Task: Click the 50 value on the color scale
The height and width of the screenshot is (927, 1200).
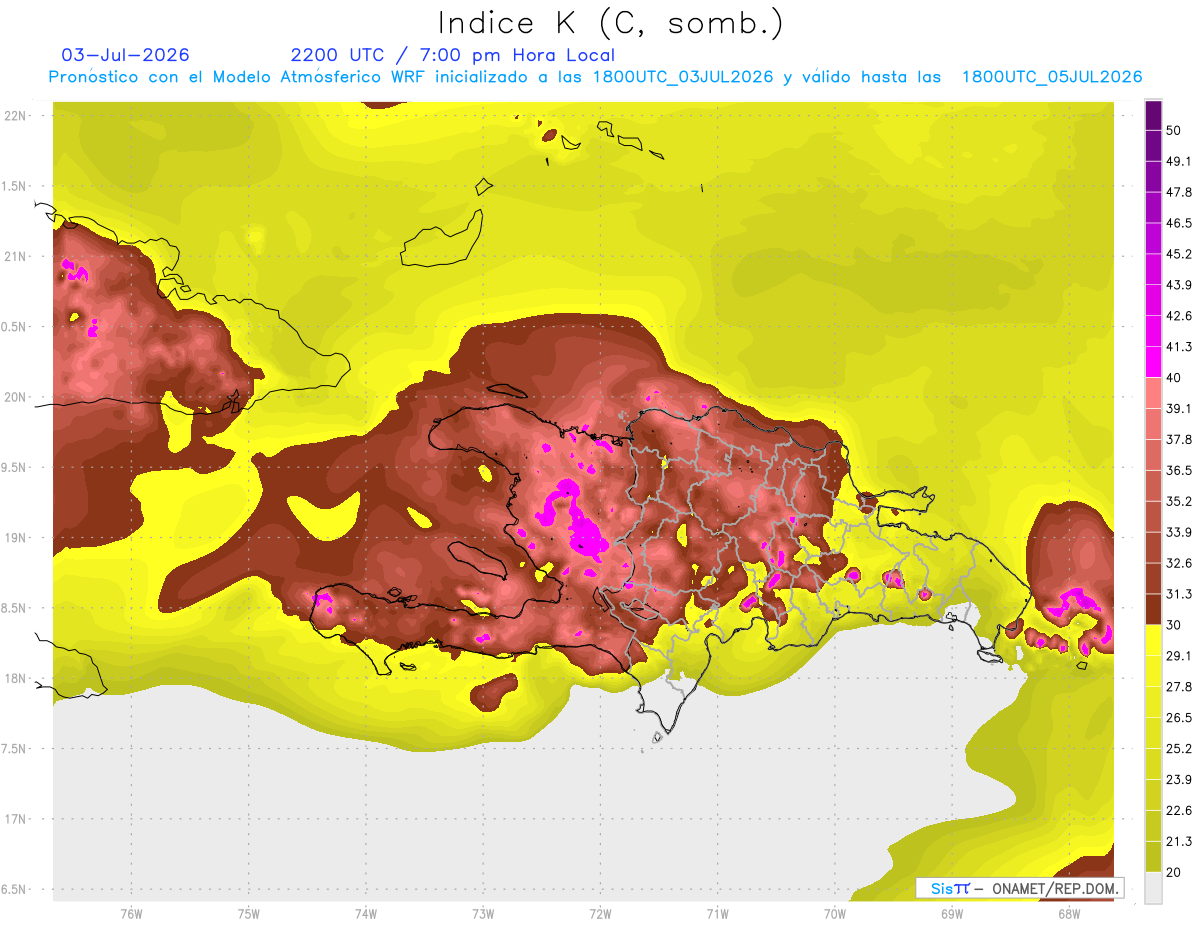Action: tap(1173, 130)
